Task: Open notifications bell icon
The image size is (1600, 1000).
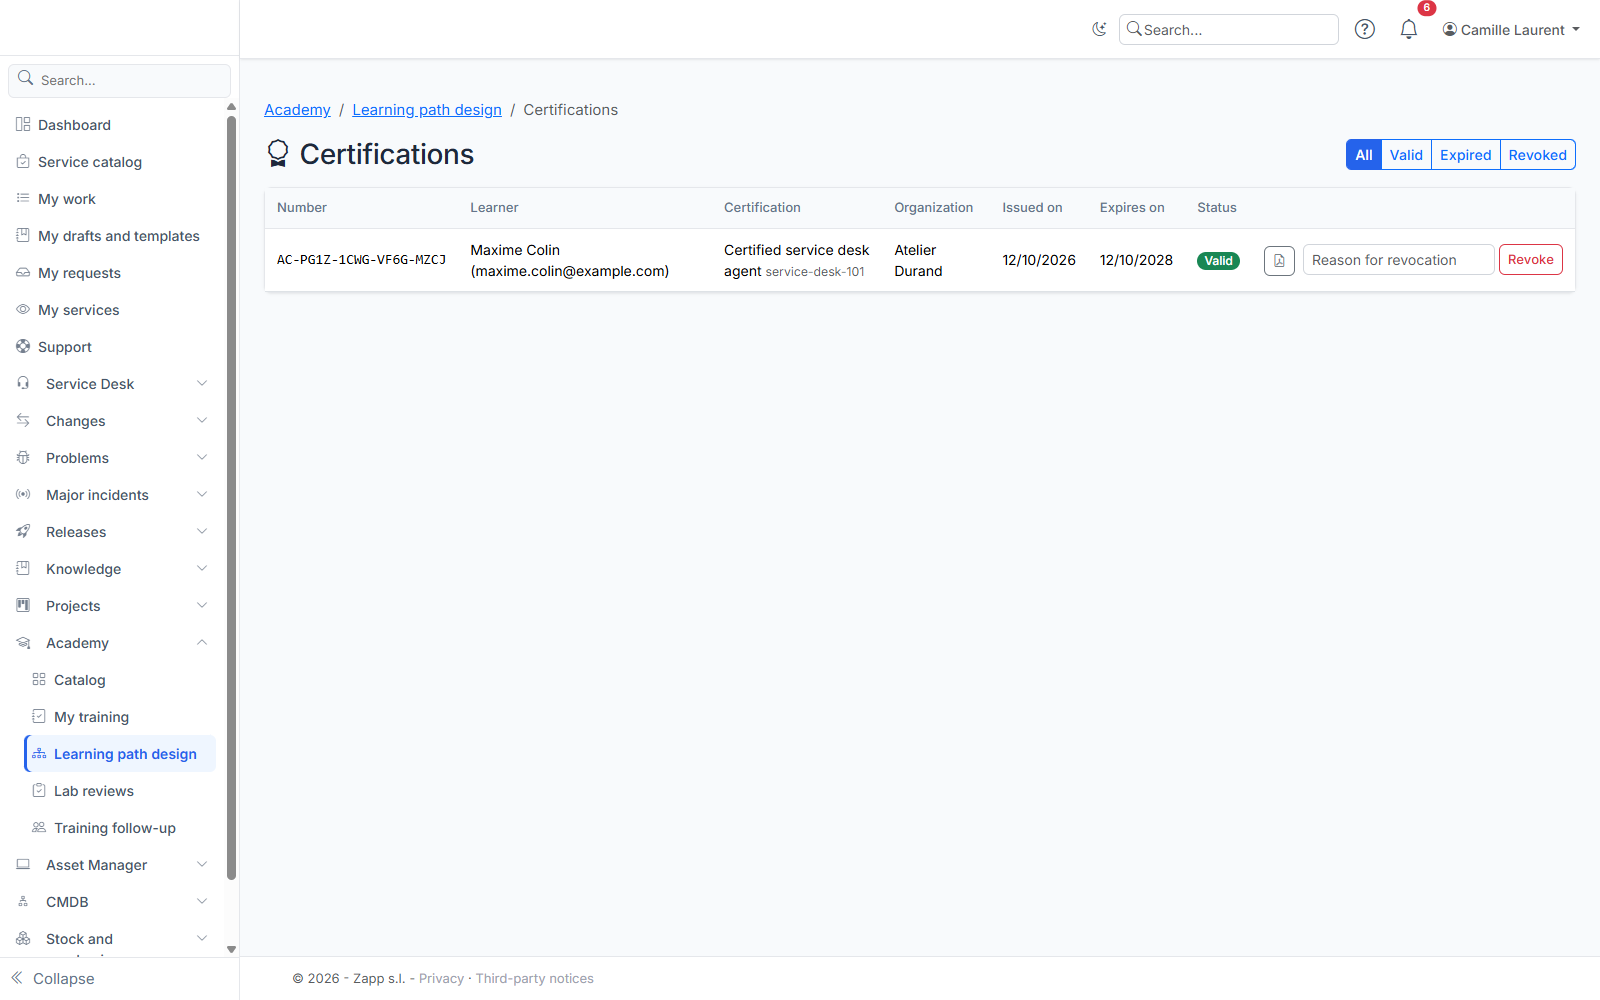Action: pyautogui.click(x=1409, y=29)
